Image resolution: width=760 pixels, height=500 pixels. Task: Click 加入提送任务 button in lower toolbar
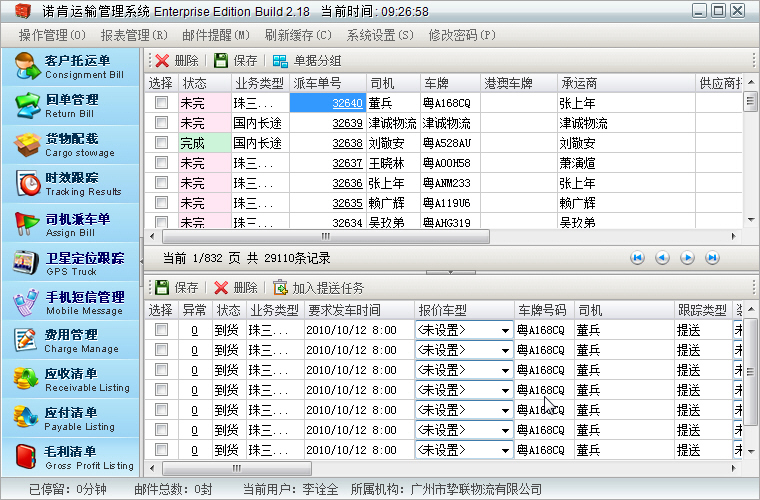coord(321,288)
